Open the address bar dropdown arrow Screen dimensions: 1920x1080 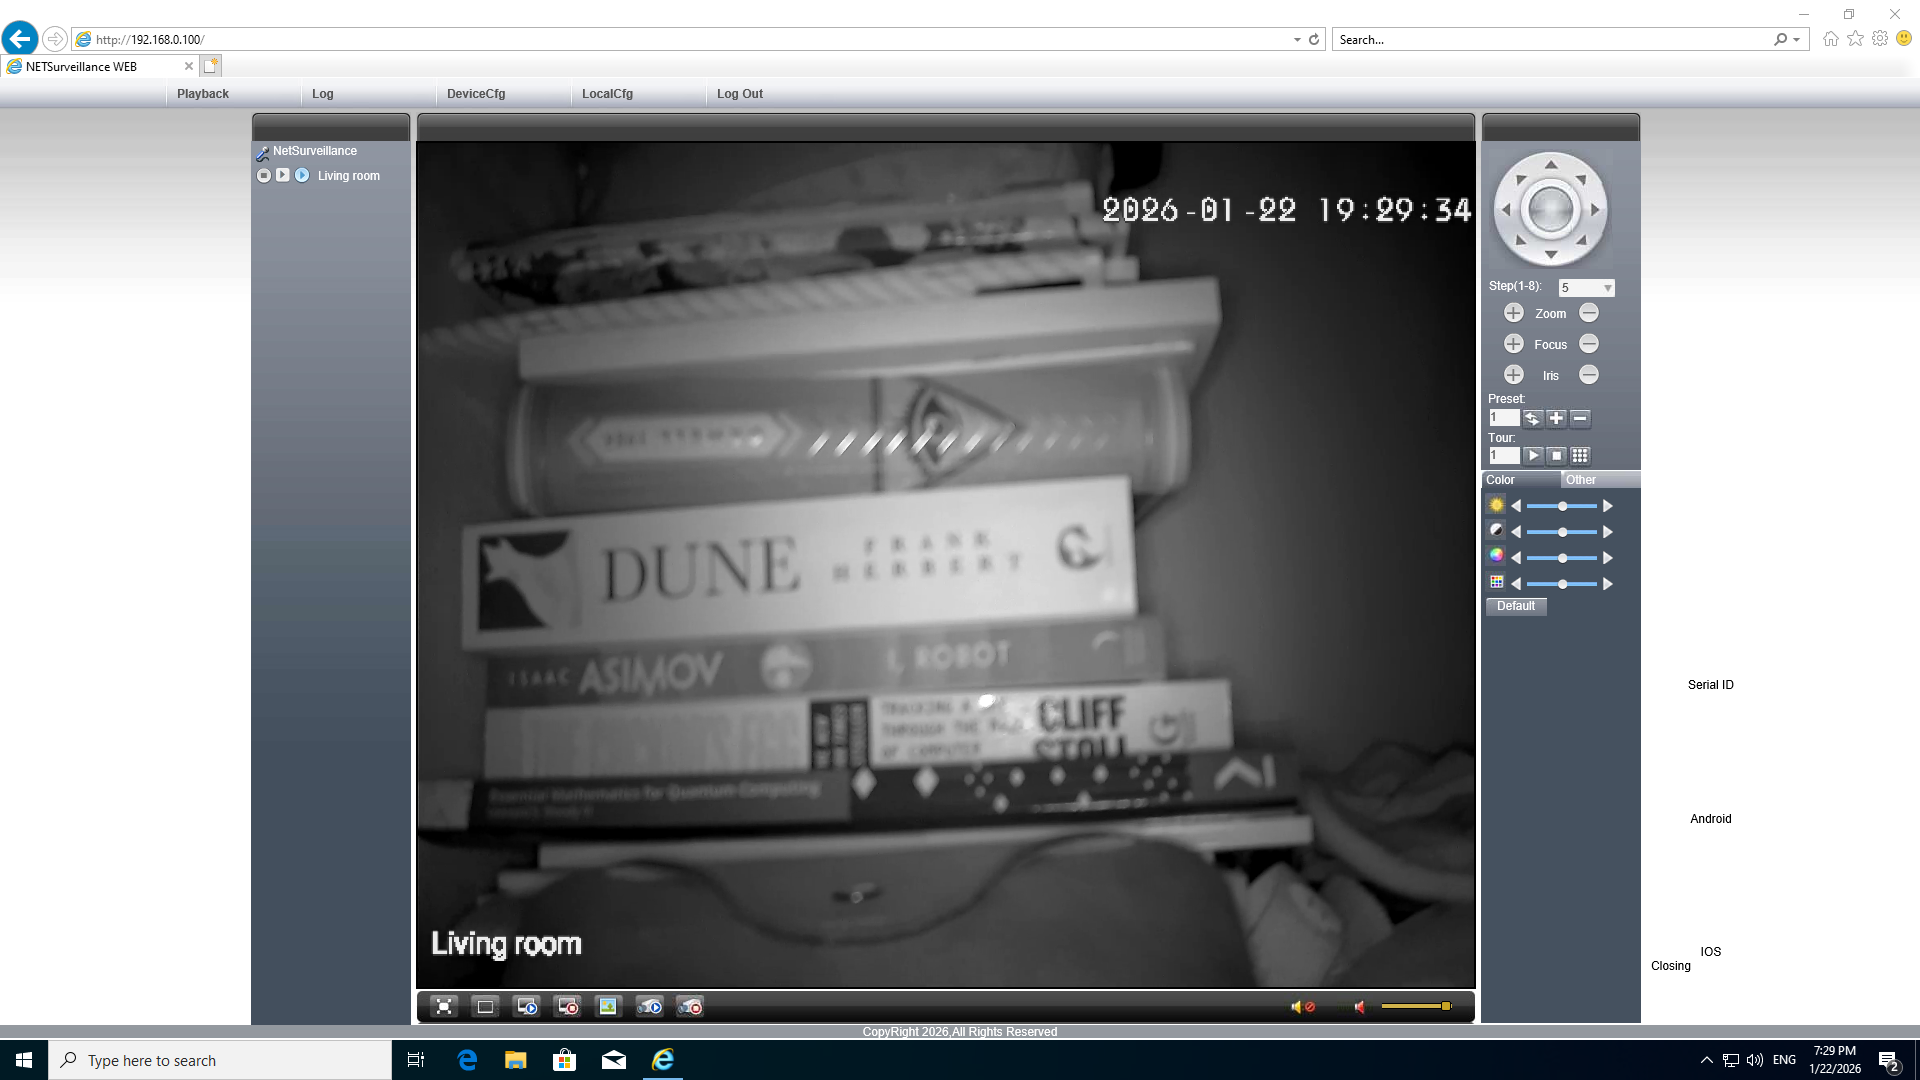pos(1297,40)
